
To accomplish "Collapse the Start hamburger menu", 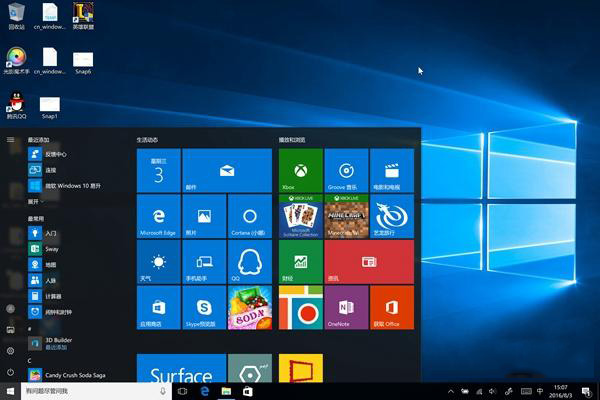I will (10, 140).
